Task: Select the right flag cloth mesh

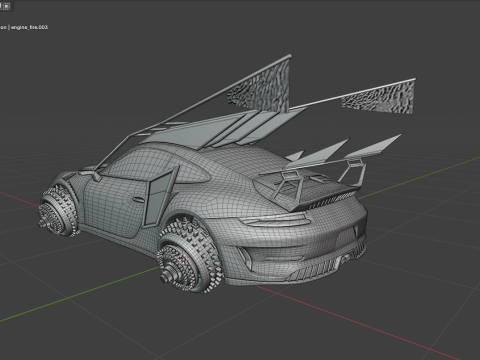Action: coord(380,97)
